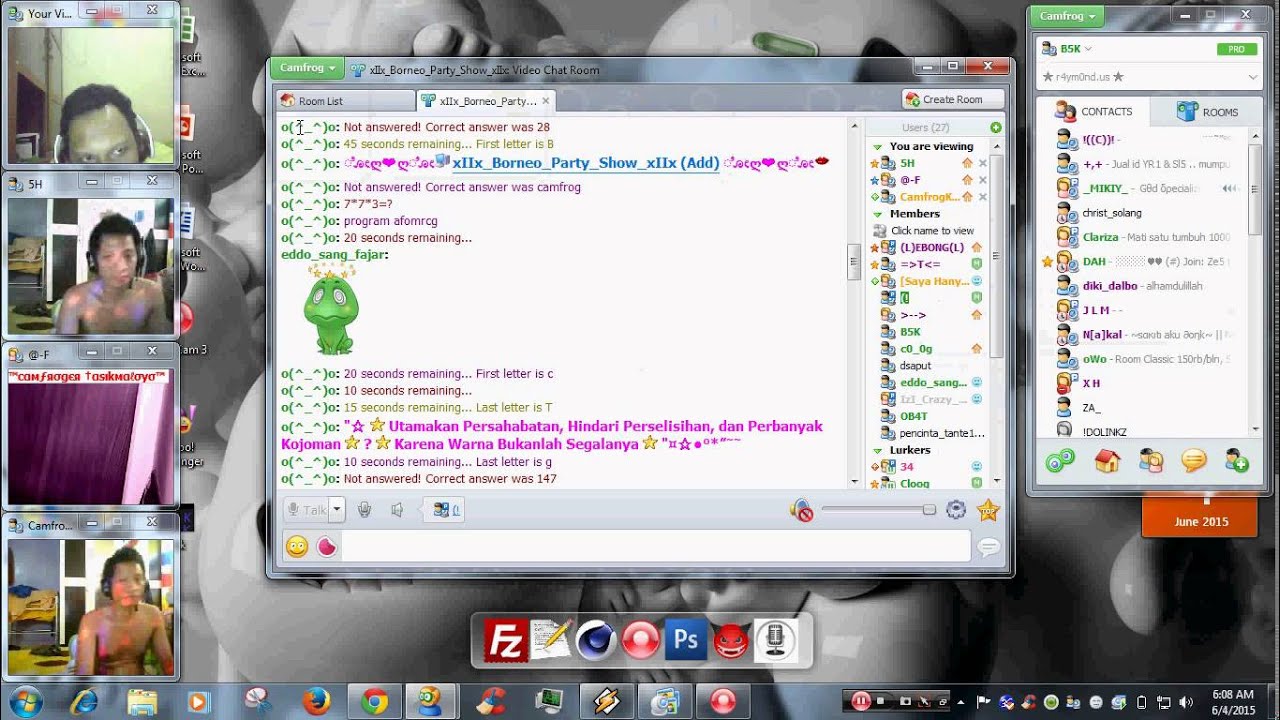Click the Winamp lightning icon in taskbar
Screen dimensions: 1280x720
tap(607, 702)
